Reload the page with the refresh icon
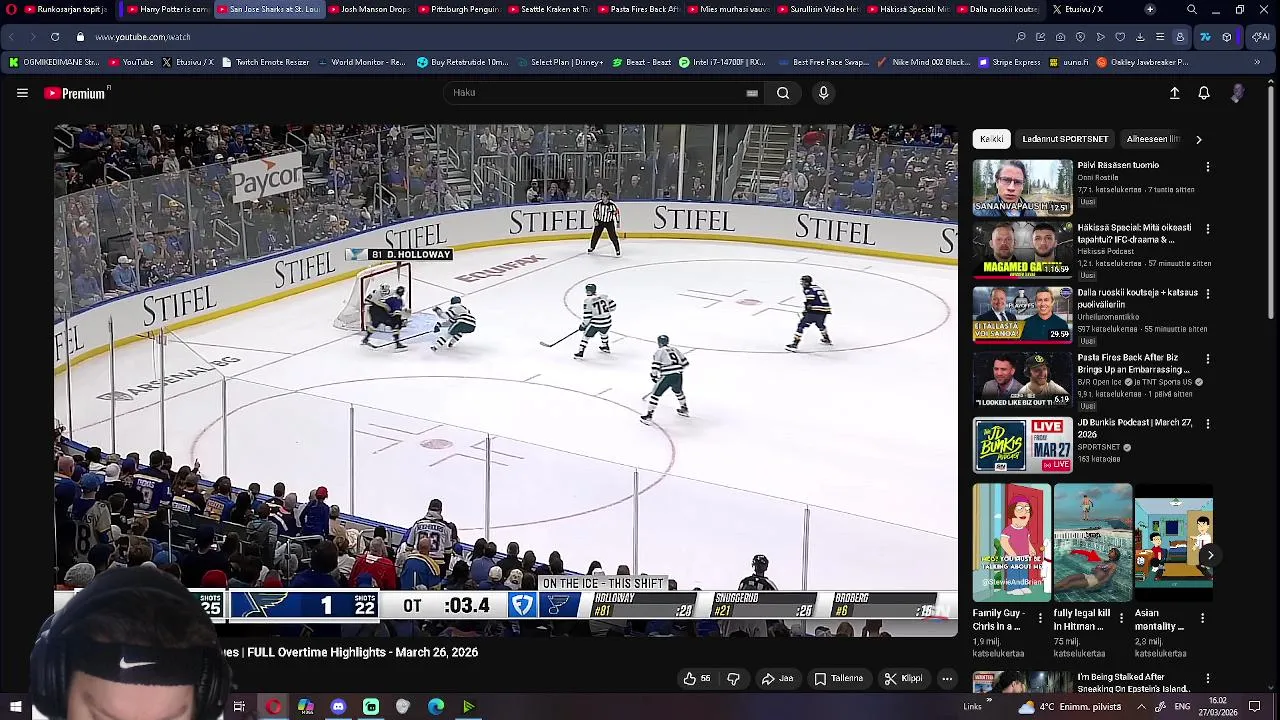Image resolution: width=1280 pixels, height=720 pixels. (x=54, y=37)
